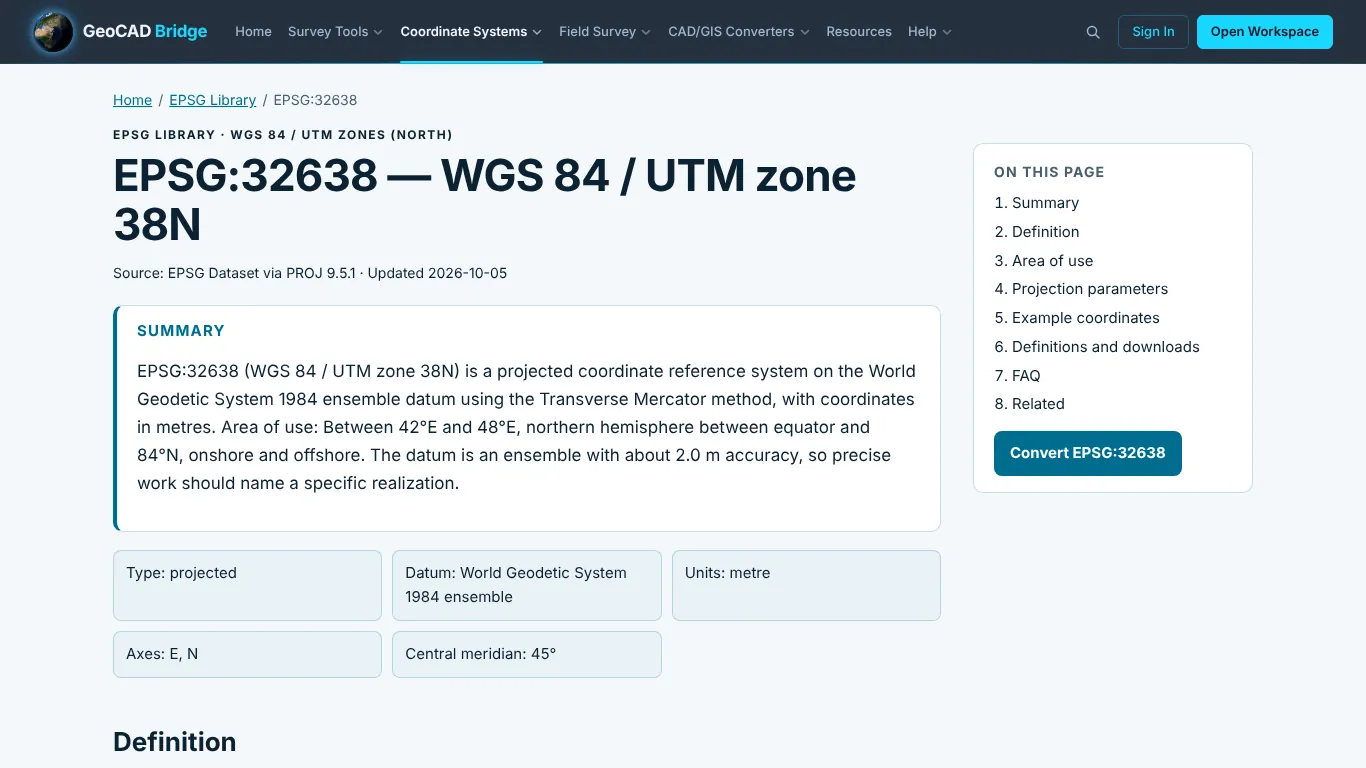Open the CAD/GIS Converters dropdown
This screenshot has width=1366, height=768.
(x=739, y=31)
